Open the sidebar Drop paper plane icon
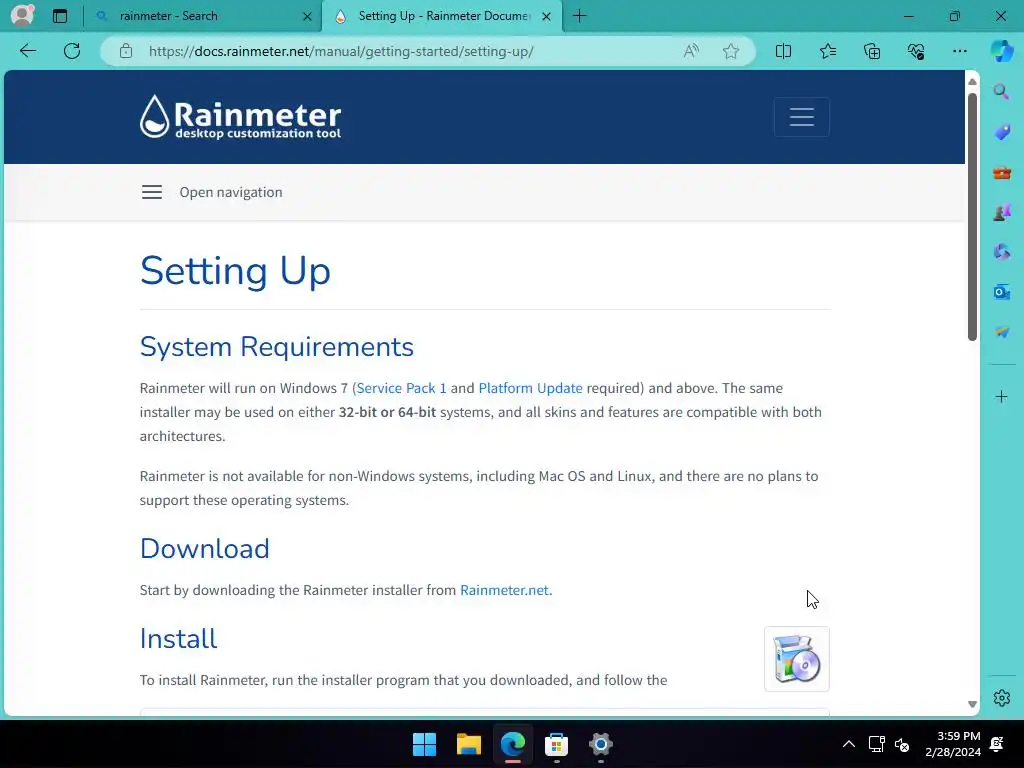The width and height of the screenshot is (1024, 768). [1001, 332]
